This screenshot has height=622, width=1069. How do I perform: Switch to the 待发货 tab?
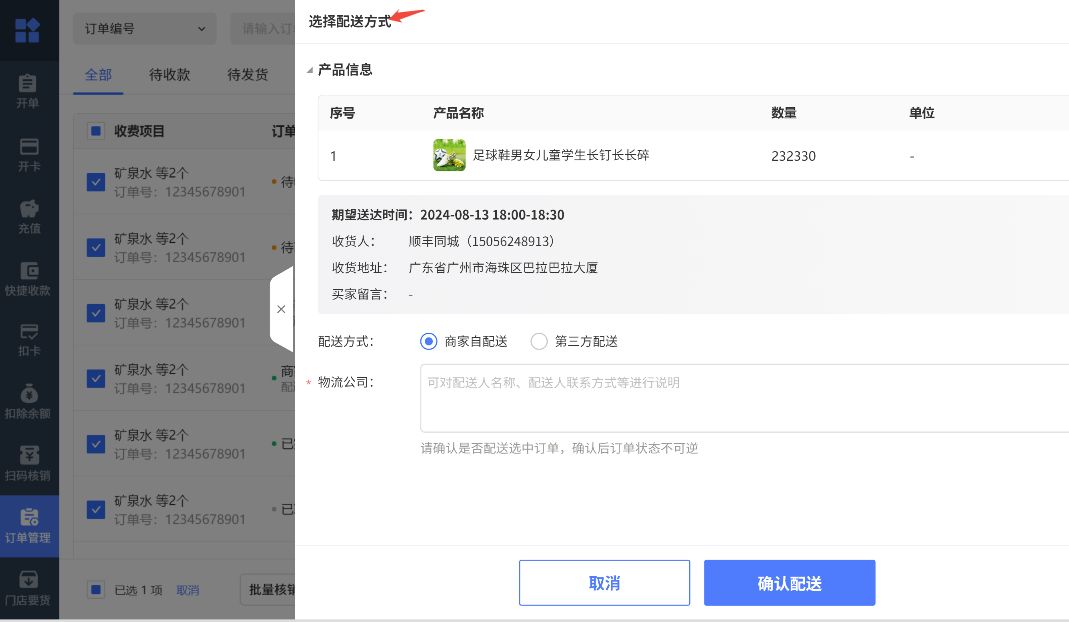coord(247,74)
